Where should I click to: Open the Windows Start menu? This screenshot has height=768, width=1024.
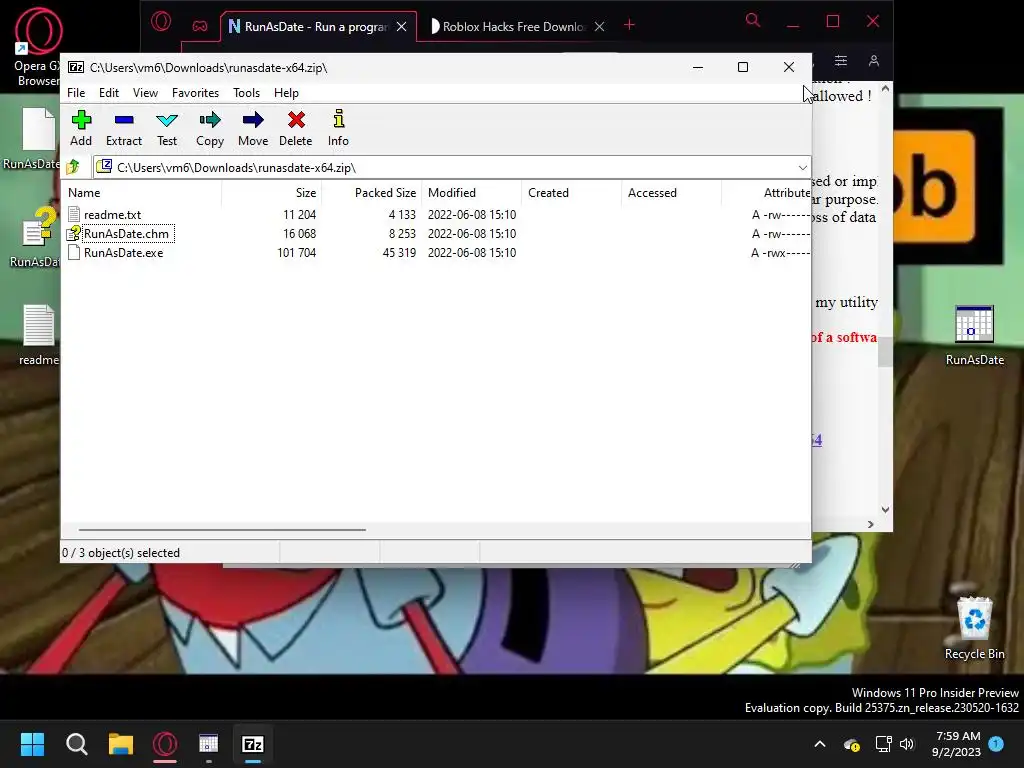(x=32, y=744)
